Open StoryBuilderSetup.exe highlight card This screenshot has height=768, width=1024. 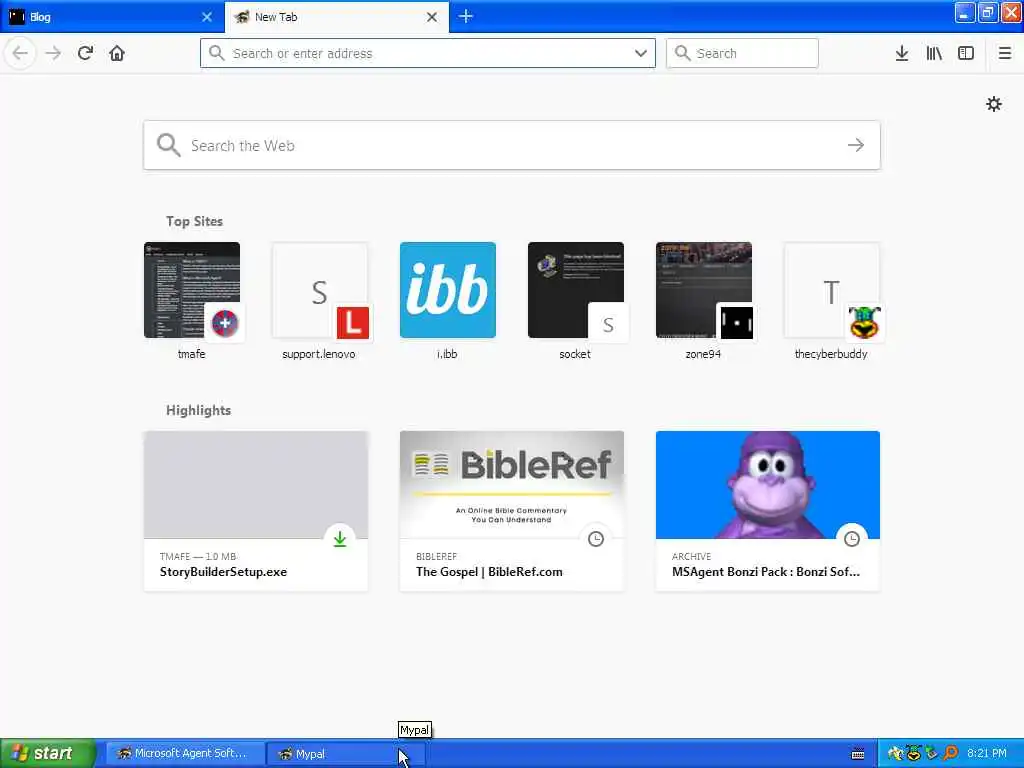pyautogui.click(x=256, y=511)
